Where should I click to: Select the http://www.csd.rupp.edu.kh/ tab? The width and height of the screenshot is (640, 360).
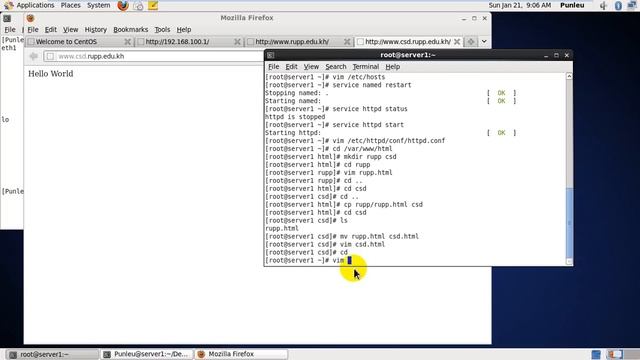tap(408, 42)
